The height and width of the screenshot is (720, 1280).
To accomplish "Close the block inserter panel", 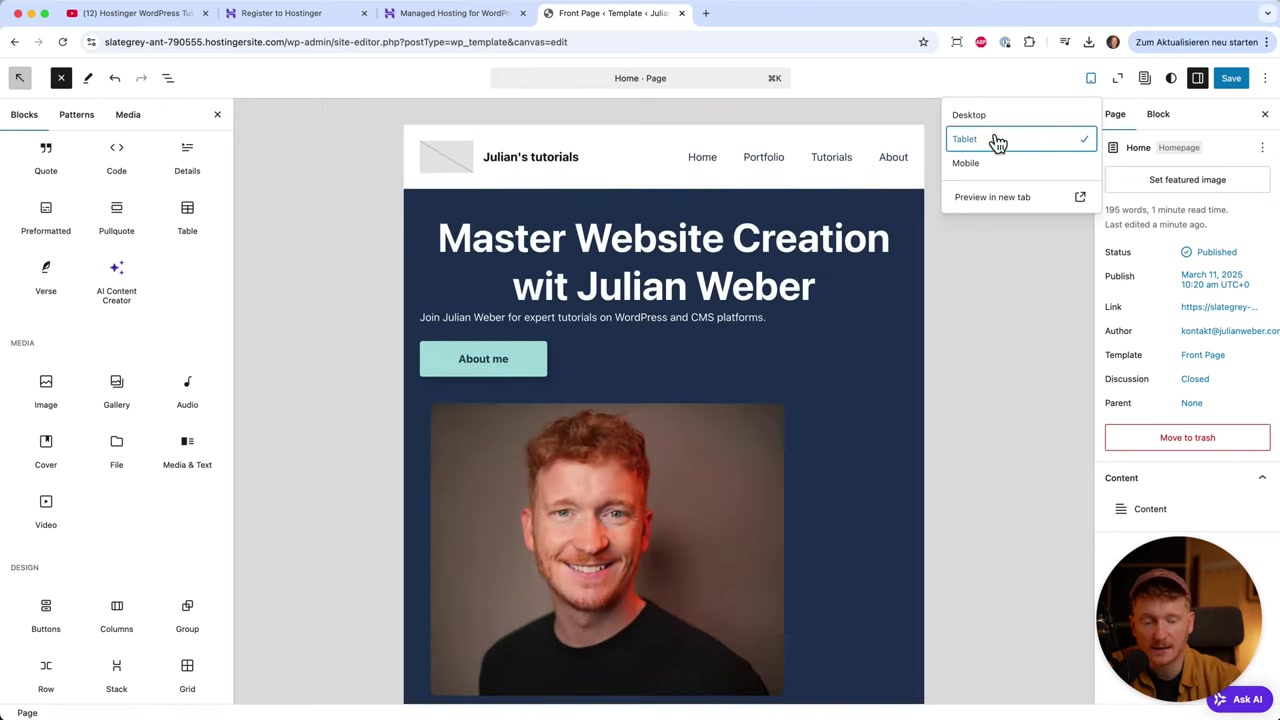I will click(x=217, y=114).
